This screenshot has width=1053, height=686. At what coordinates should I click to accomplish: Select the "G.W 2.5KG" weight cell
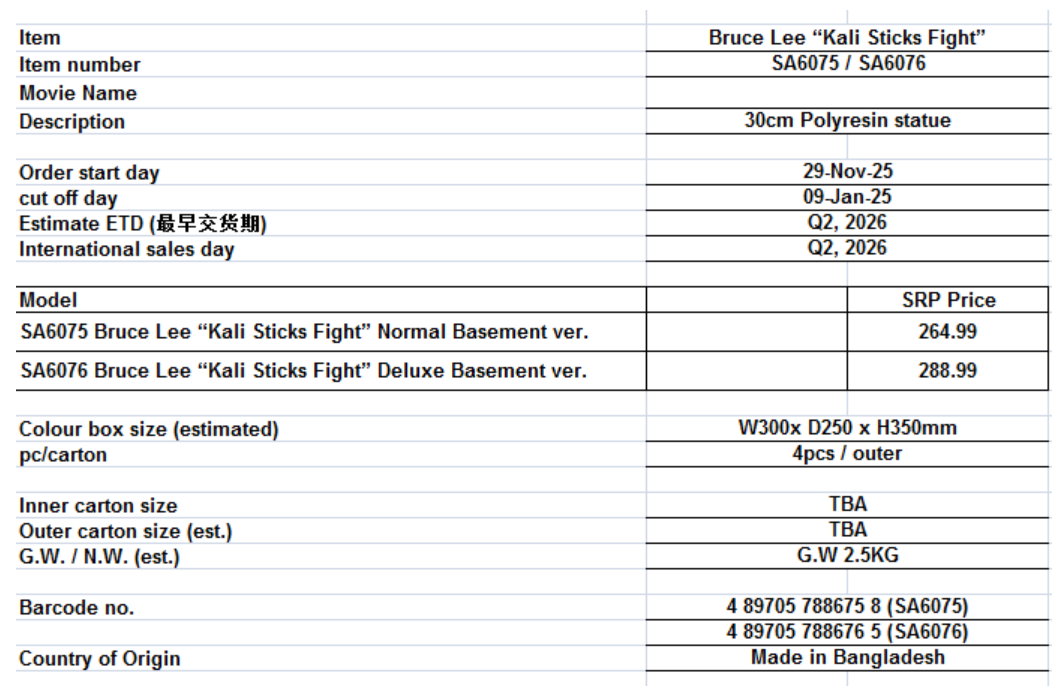click(847, 556)
